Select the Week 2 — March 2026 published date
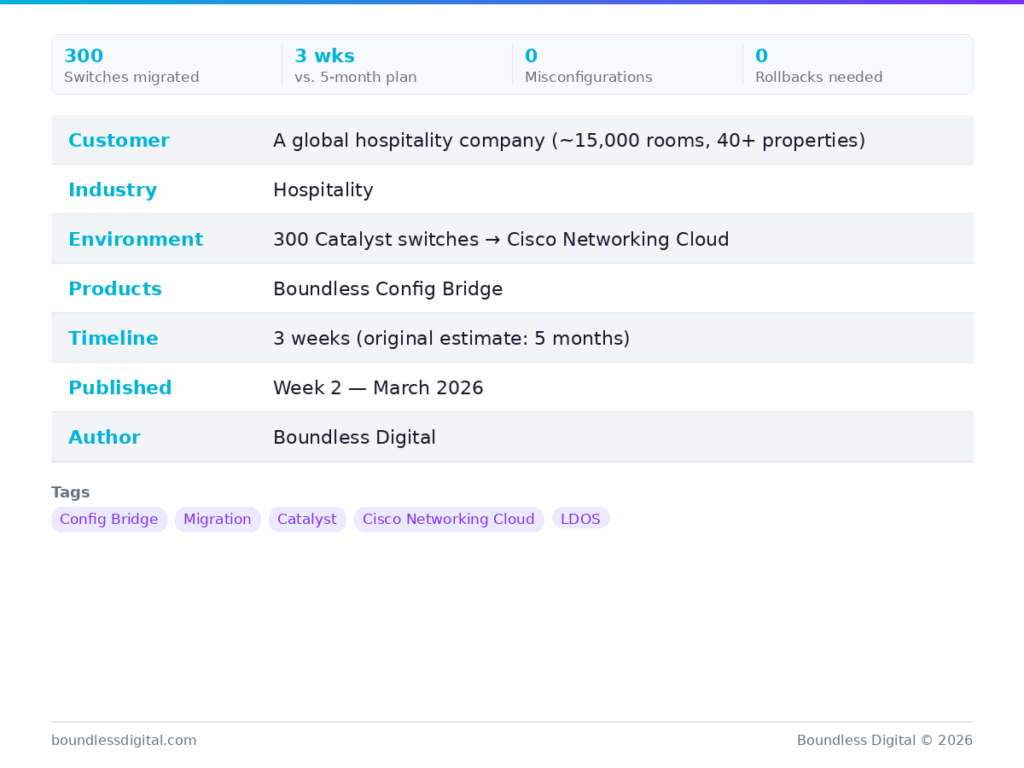This screenshot has width=1024, height=768. pyautogui.click(x=378, y=388)
